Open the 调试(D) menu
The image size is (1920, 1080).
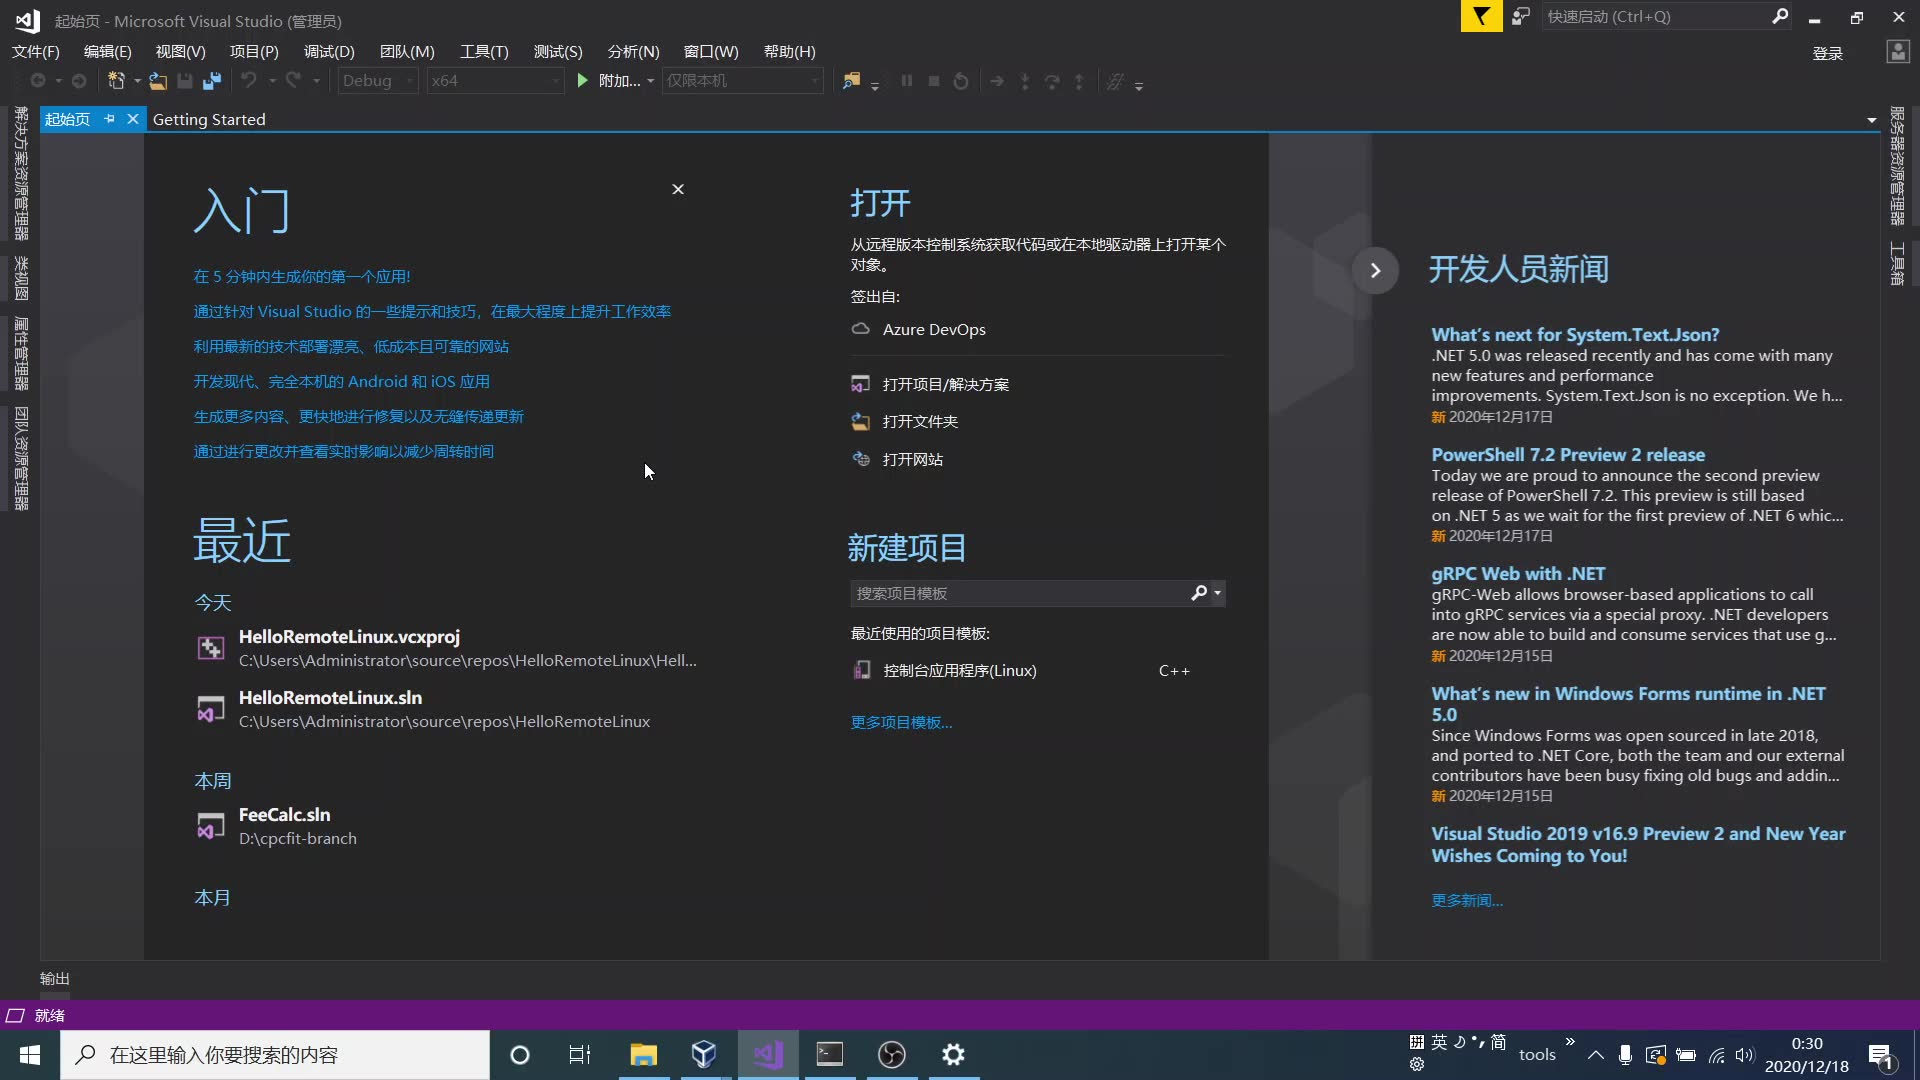tap(329, 51)
